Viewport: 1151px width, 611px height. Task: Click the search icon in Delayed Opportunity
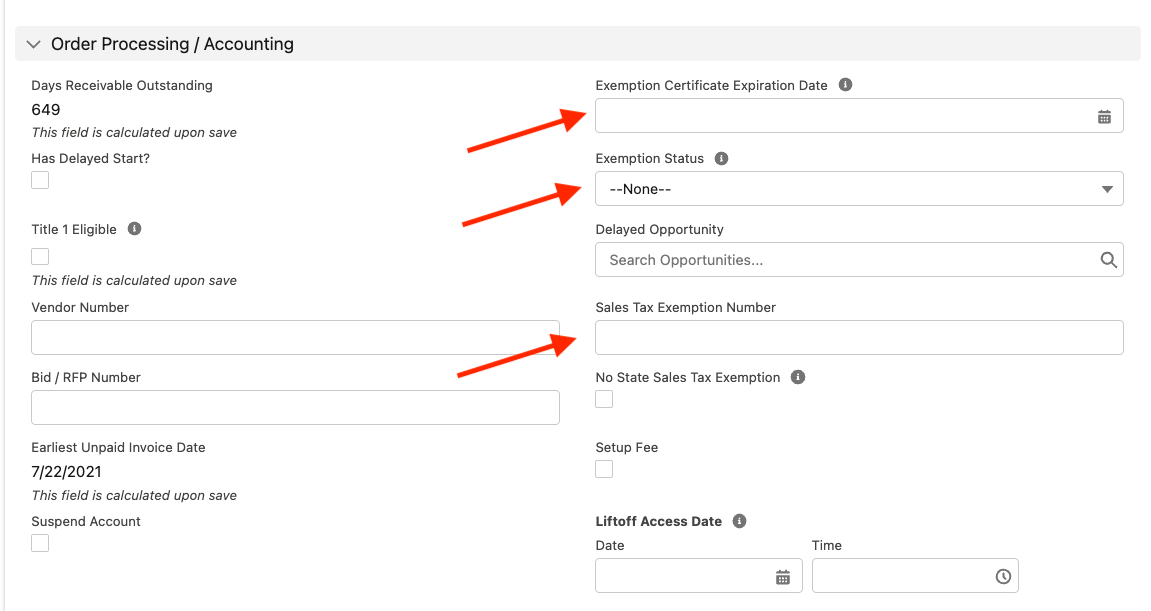(x=1108, y=260)
